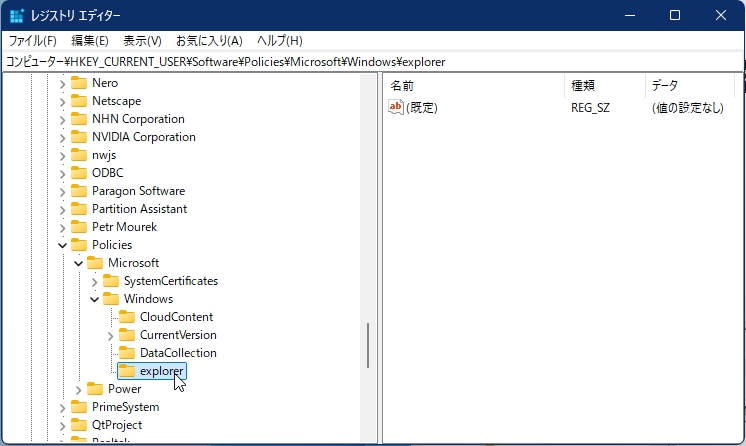Expand the CurrentVersion key
746x446 pixels.
point(110,335)
